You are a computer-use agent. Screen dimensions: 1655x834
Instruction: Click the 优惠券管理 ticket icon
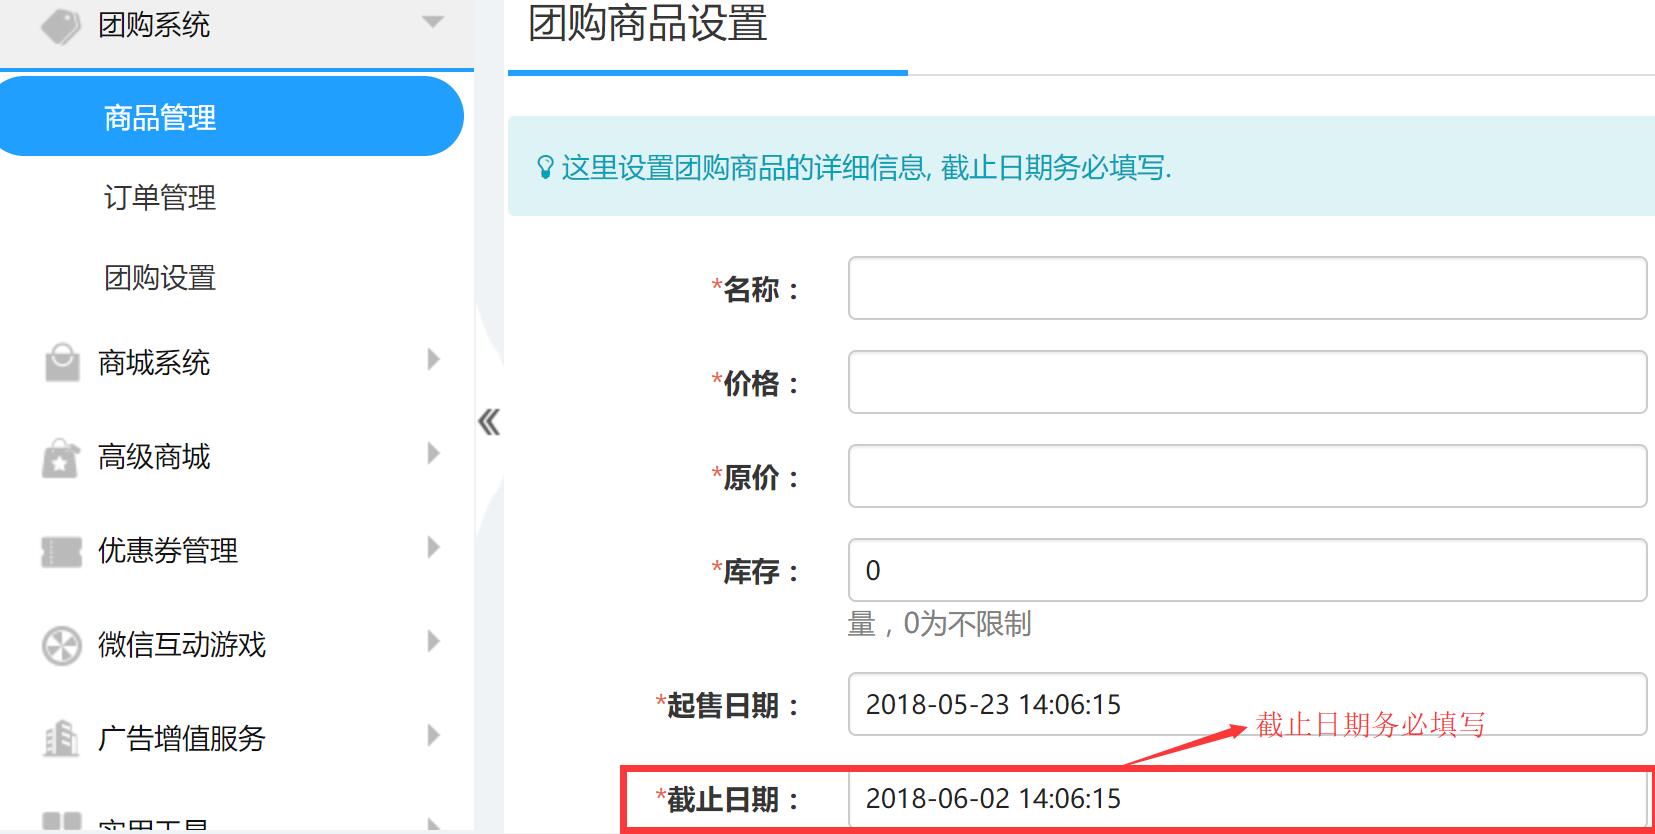[x=61, y=551]
